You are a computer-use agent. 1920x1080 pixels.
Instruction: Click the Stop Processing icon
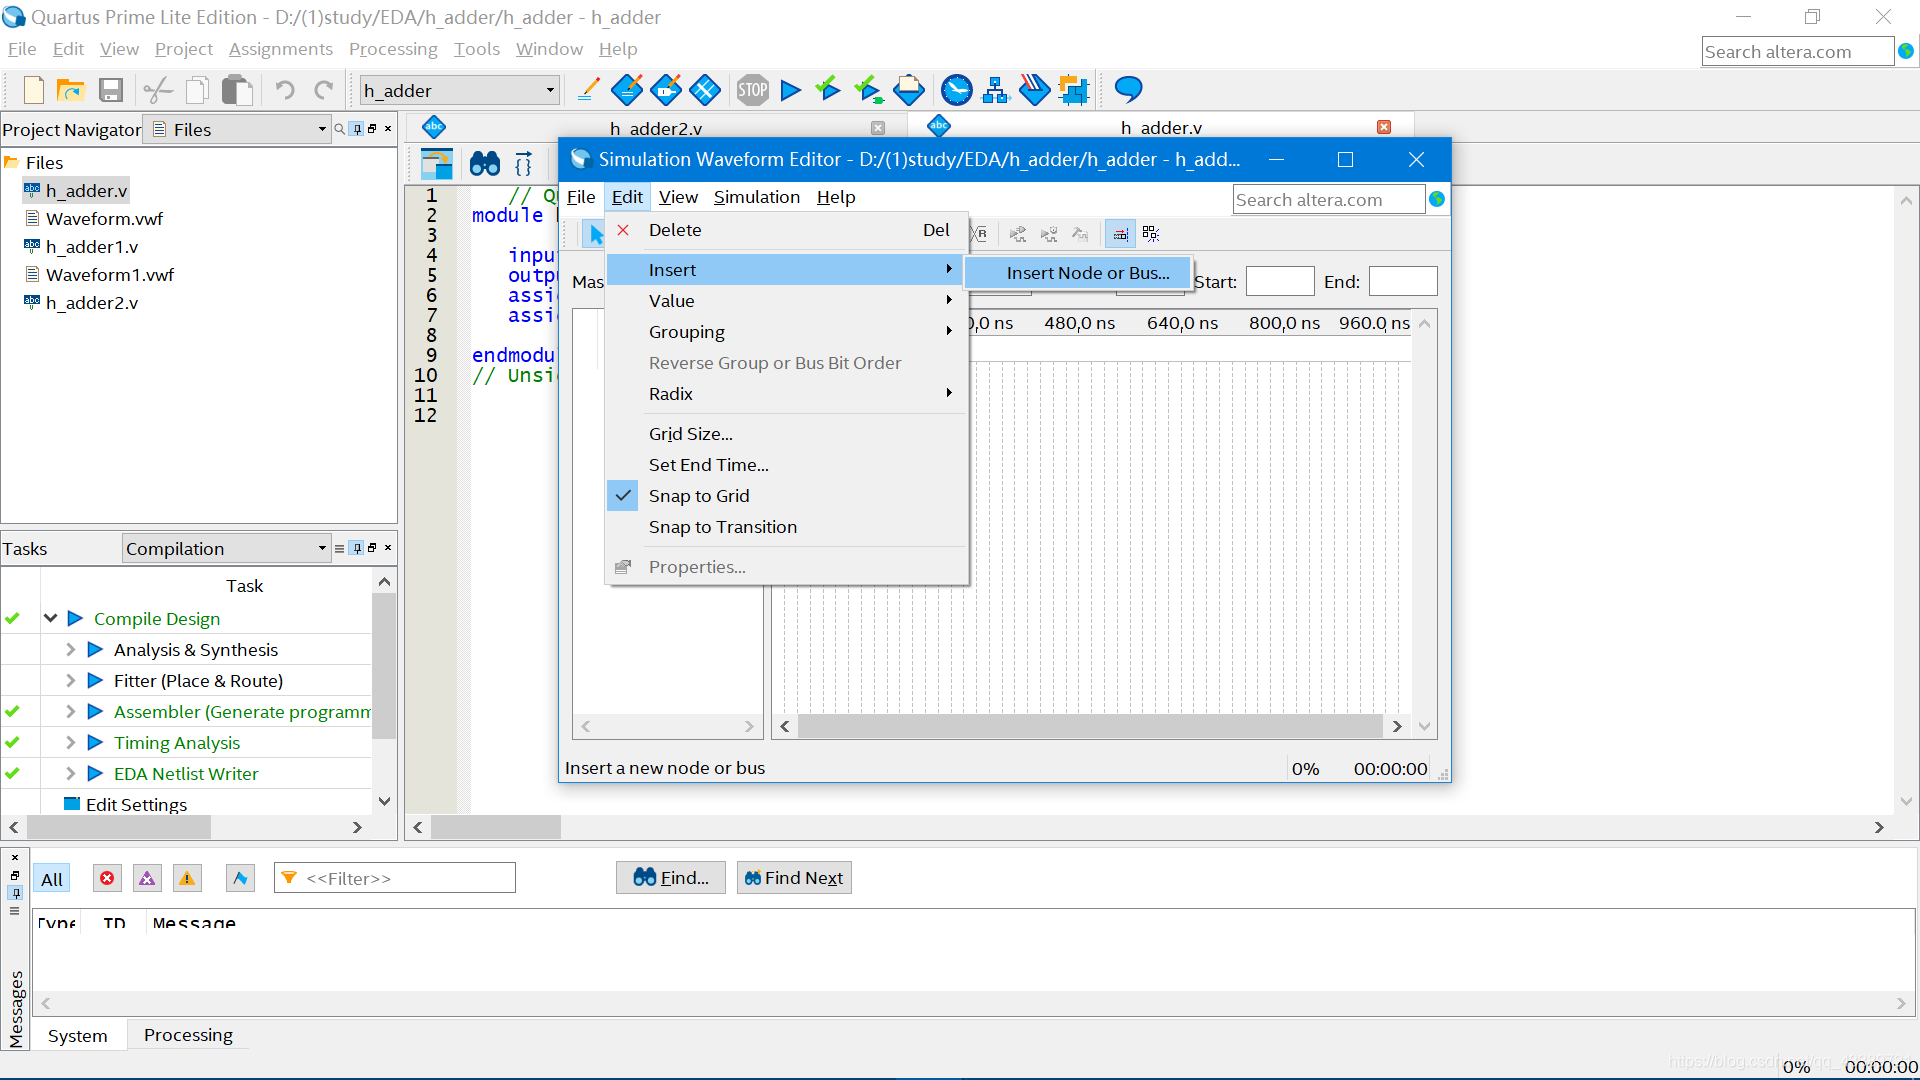tap(752, 90)
